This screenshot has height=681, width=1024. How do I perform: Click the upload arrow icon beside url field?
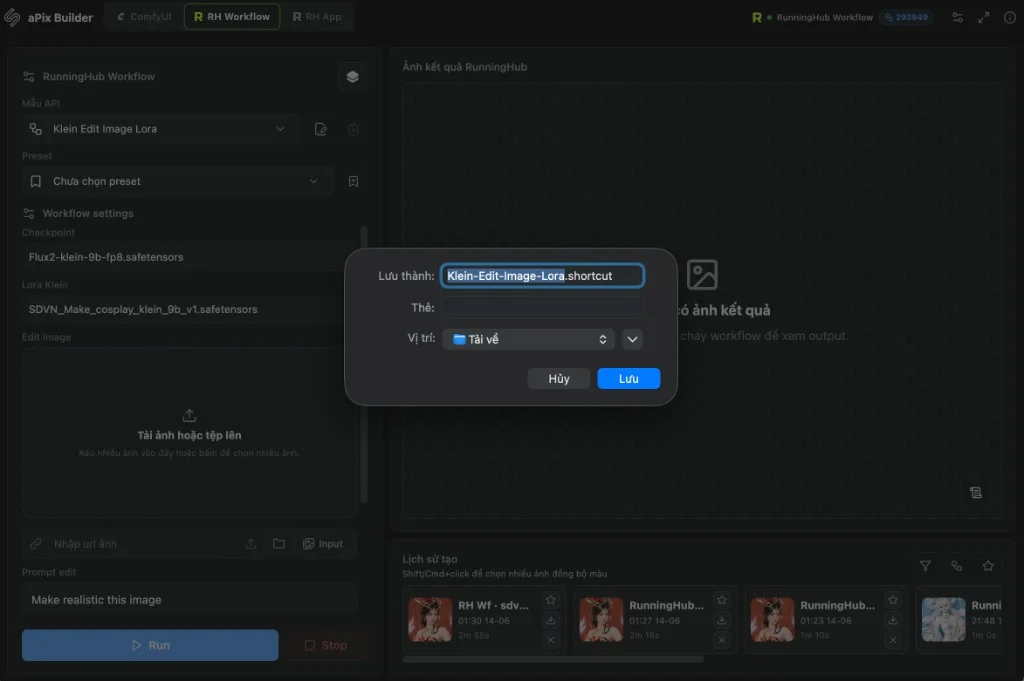pyautogui.click(x=251, y=544)
